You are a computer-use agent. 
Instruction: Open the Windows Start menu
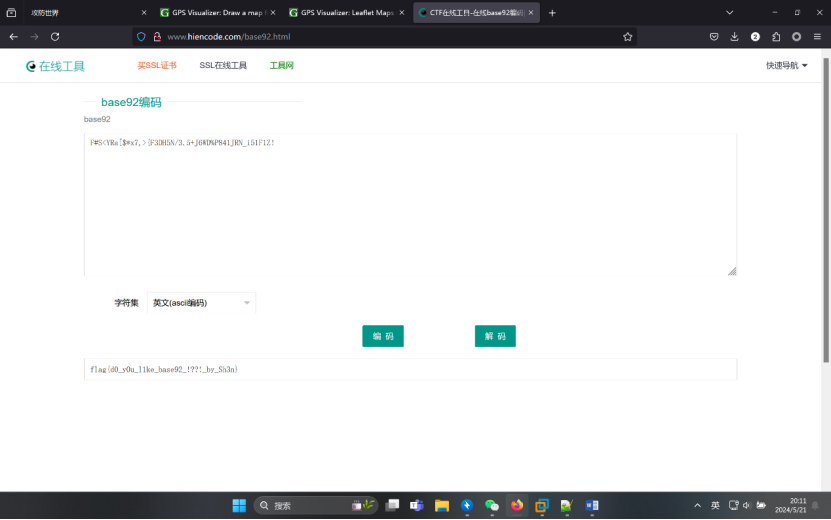tap(240, 505)
